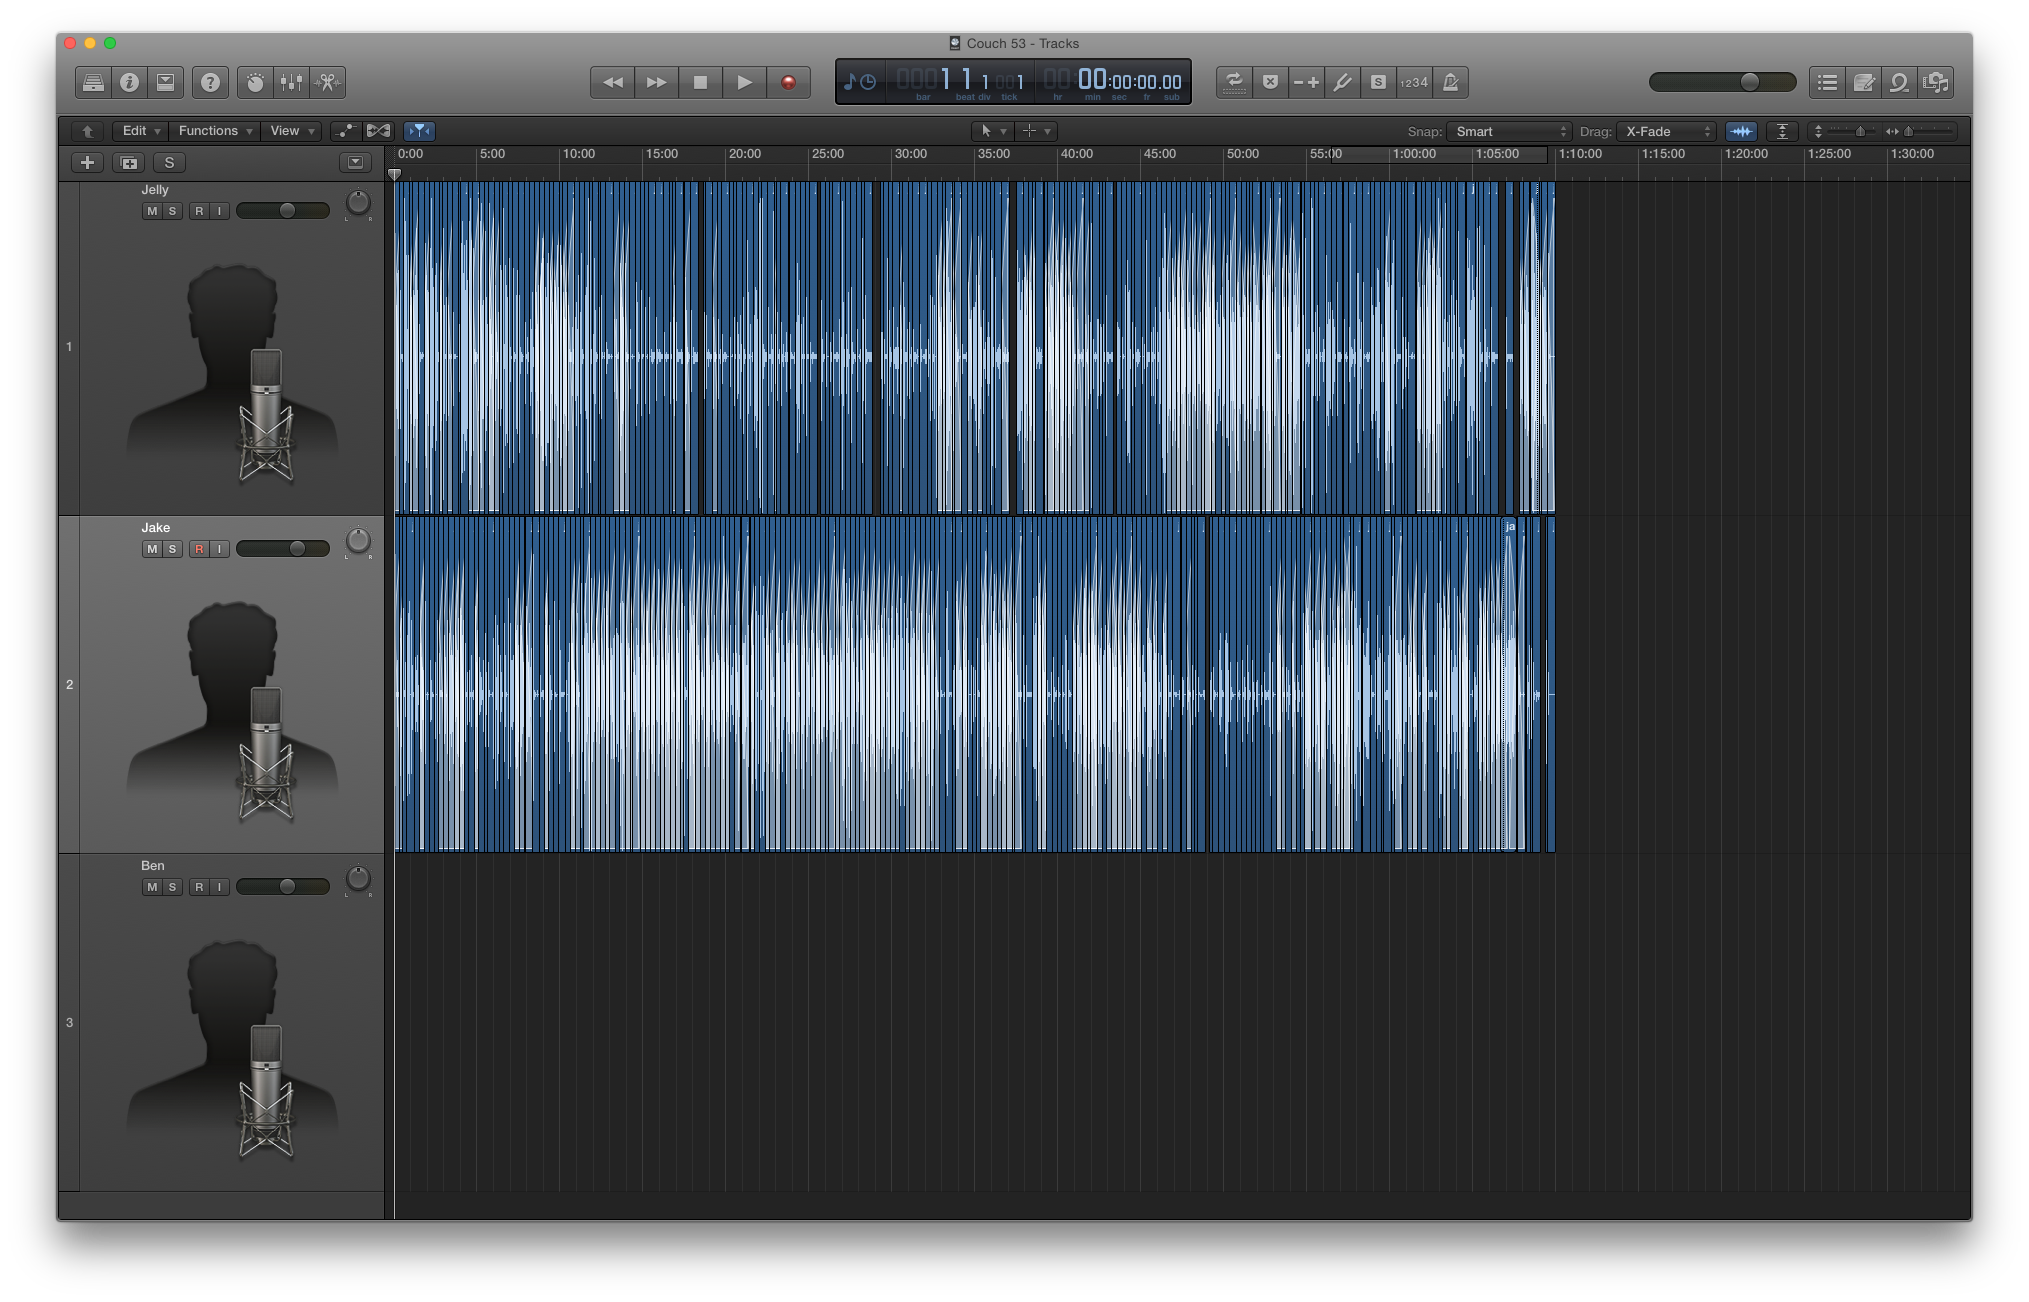Start playback with Play button
The height and width of the screenshot is (1302, 2029).
(x=744, y=82)
